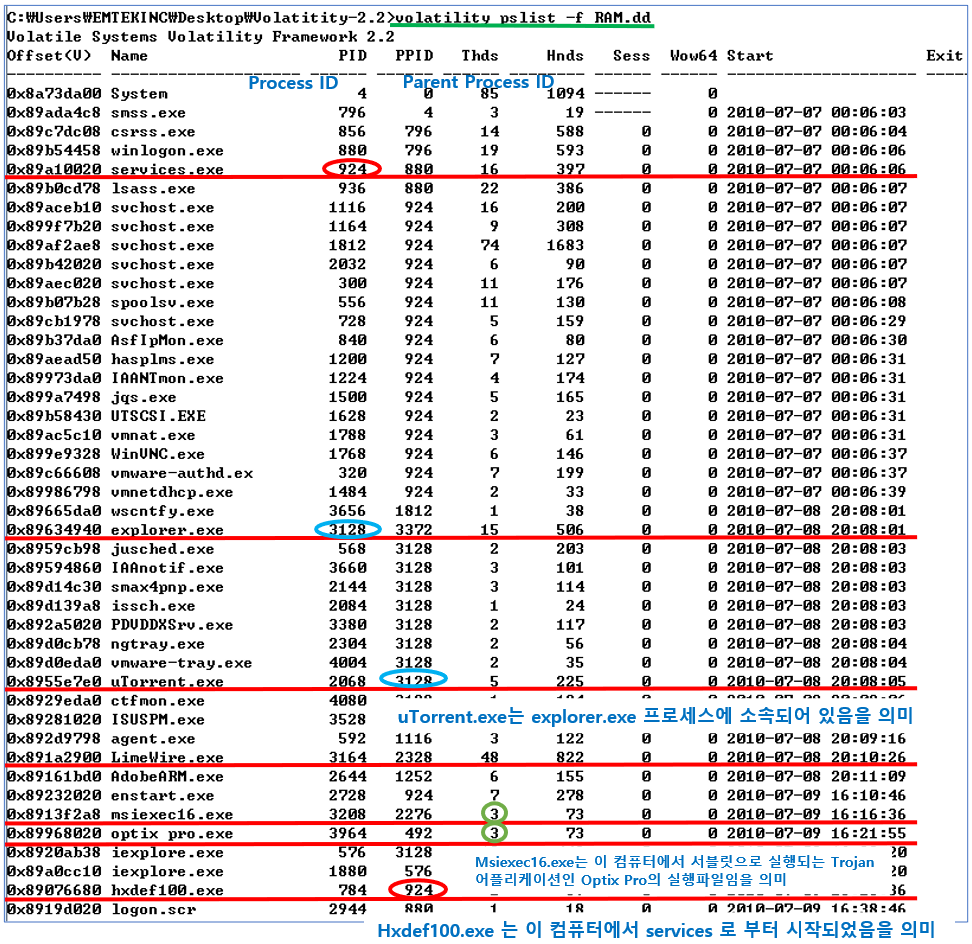Click PID 1880 of iexplore.exe

tap(347, 871)
